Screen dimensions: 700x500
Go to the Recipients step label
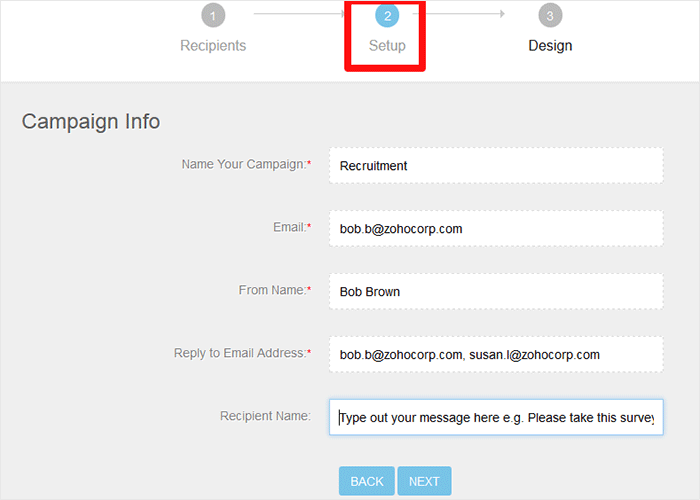point(213,45)
